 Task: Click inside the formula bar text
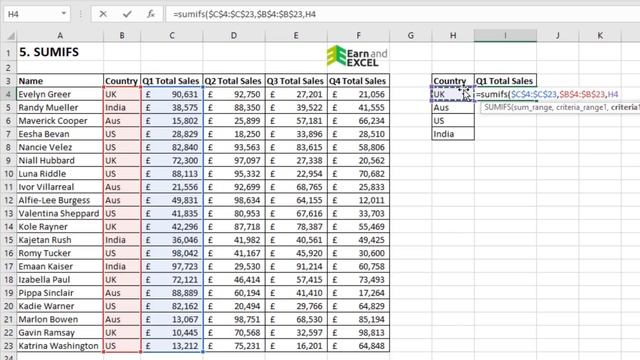(x=244, y=14)
